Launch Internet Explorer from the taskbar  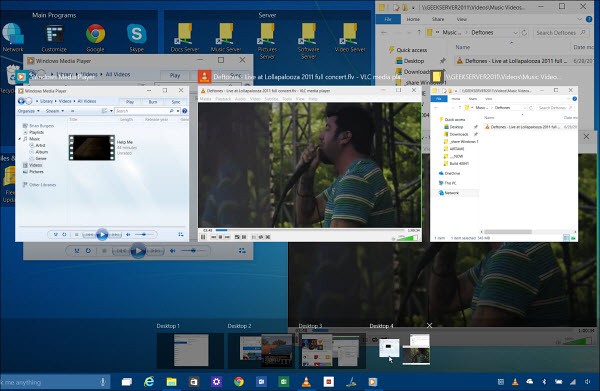149,381
